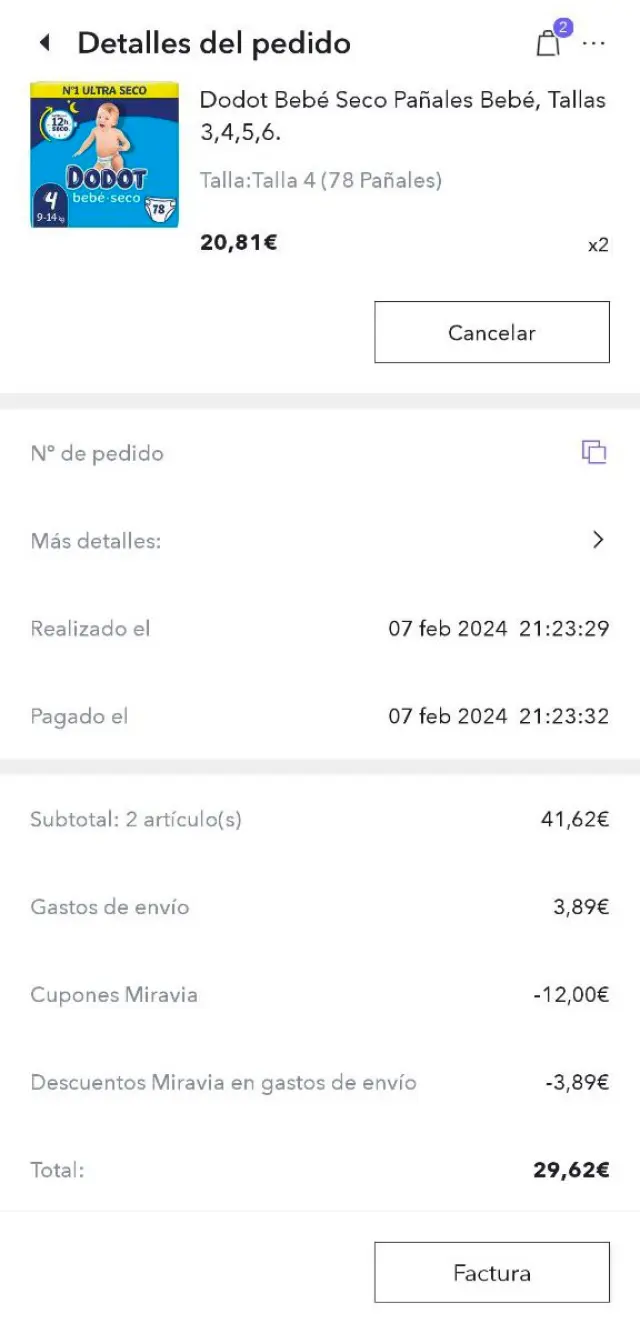Image resolution: width=640 pixels, height=1324 pixels.
Task: Go back from Detalles del pedido
Action: pos(44,43)
